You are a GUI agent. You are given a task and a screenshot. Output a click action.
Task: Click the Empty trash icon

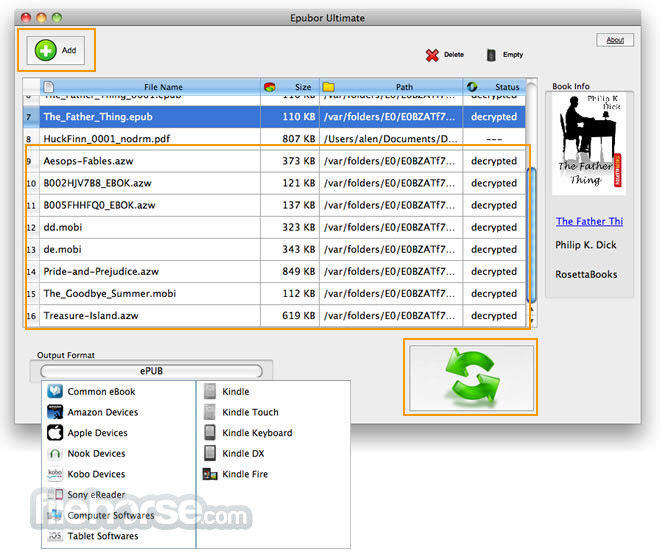coord(491,55)
